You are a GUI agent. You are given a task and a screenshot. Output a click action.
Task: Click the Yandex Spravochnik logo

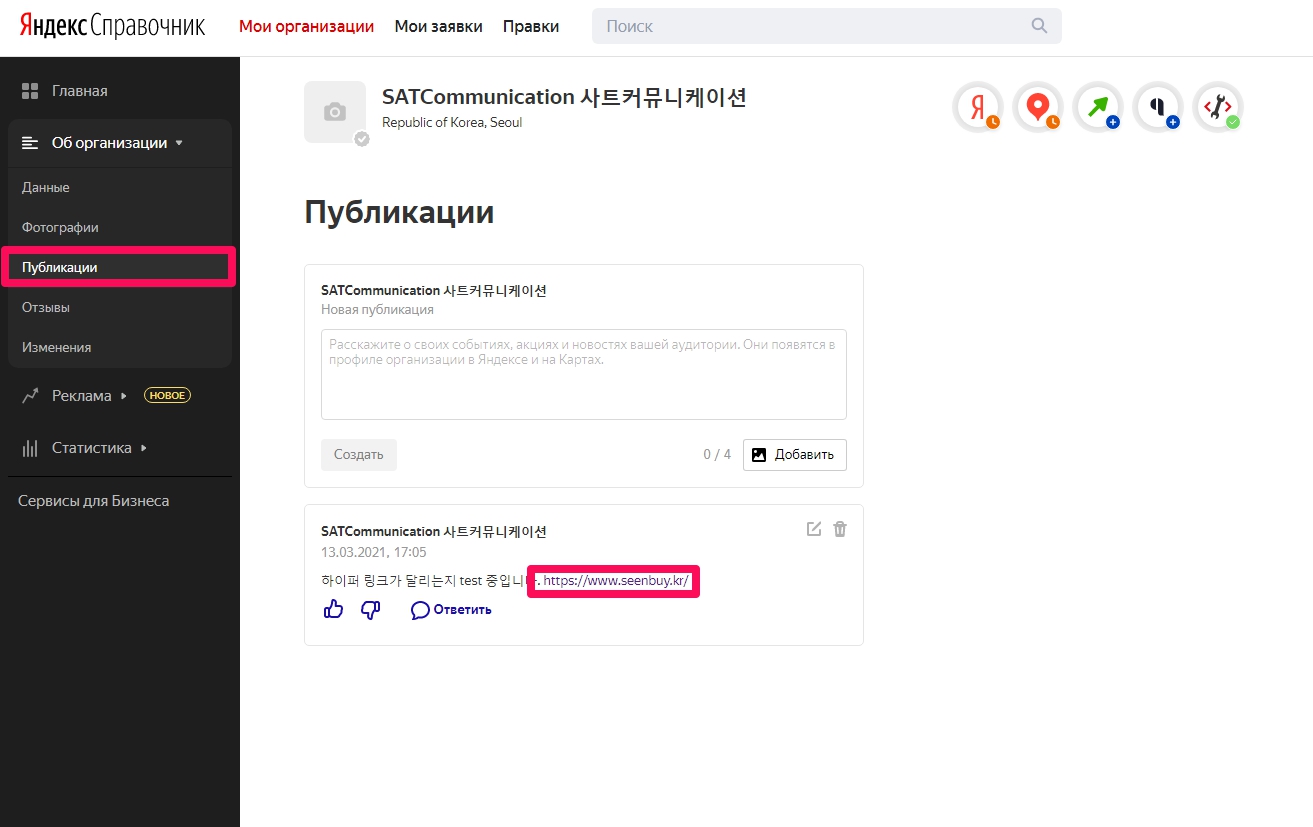(x=112, y=26)
